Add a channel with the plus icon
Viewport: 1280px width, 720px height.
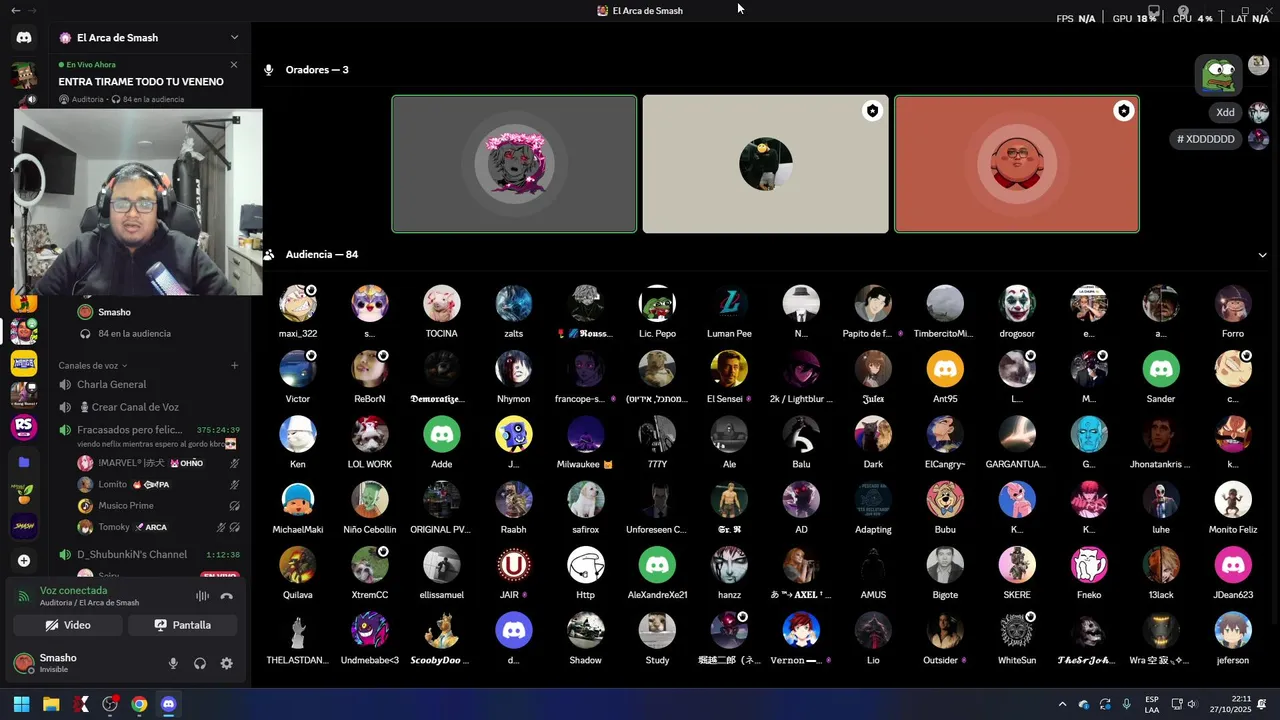(x=234, y=366)
